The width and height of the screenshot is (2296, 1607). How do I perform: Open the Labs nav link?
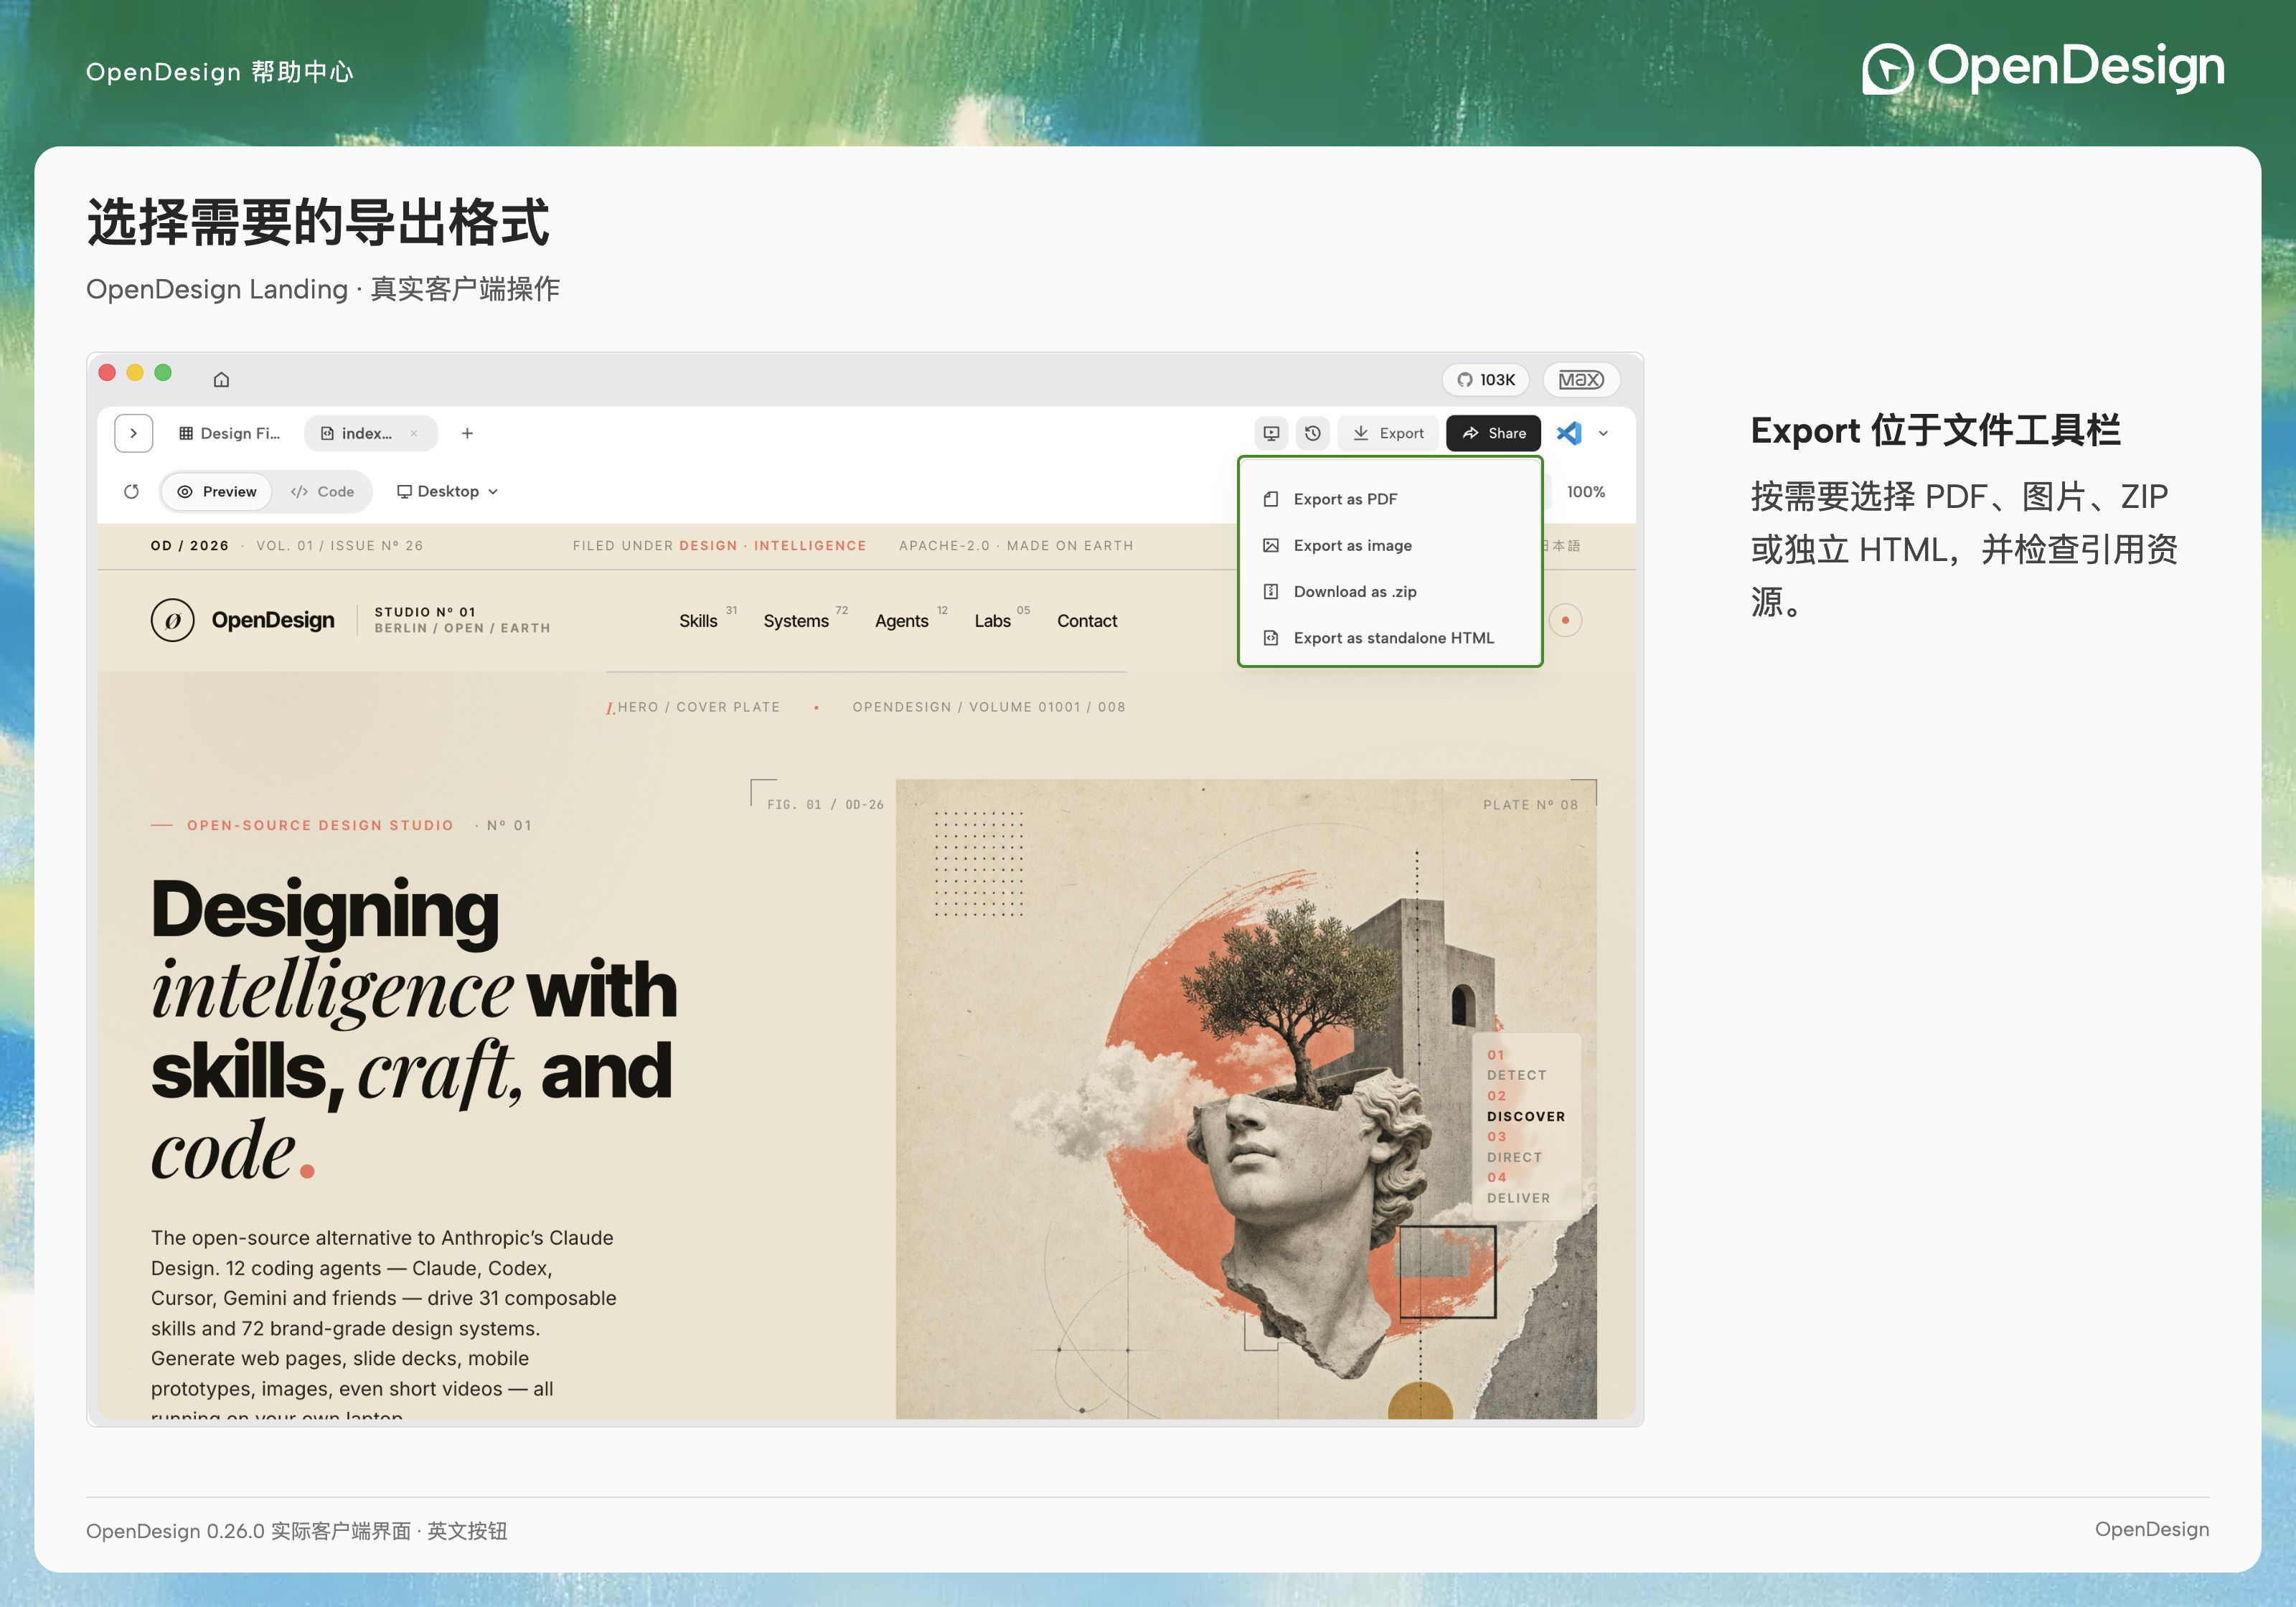click(992, 621)
